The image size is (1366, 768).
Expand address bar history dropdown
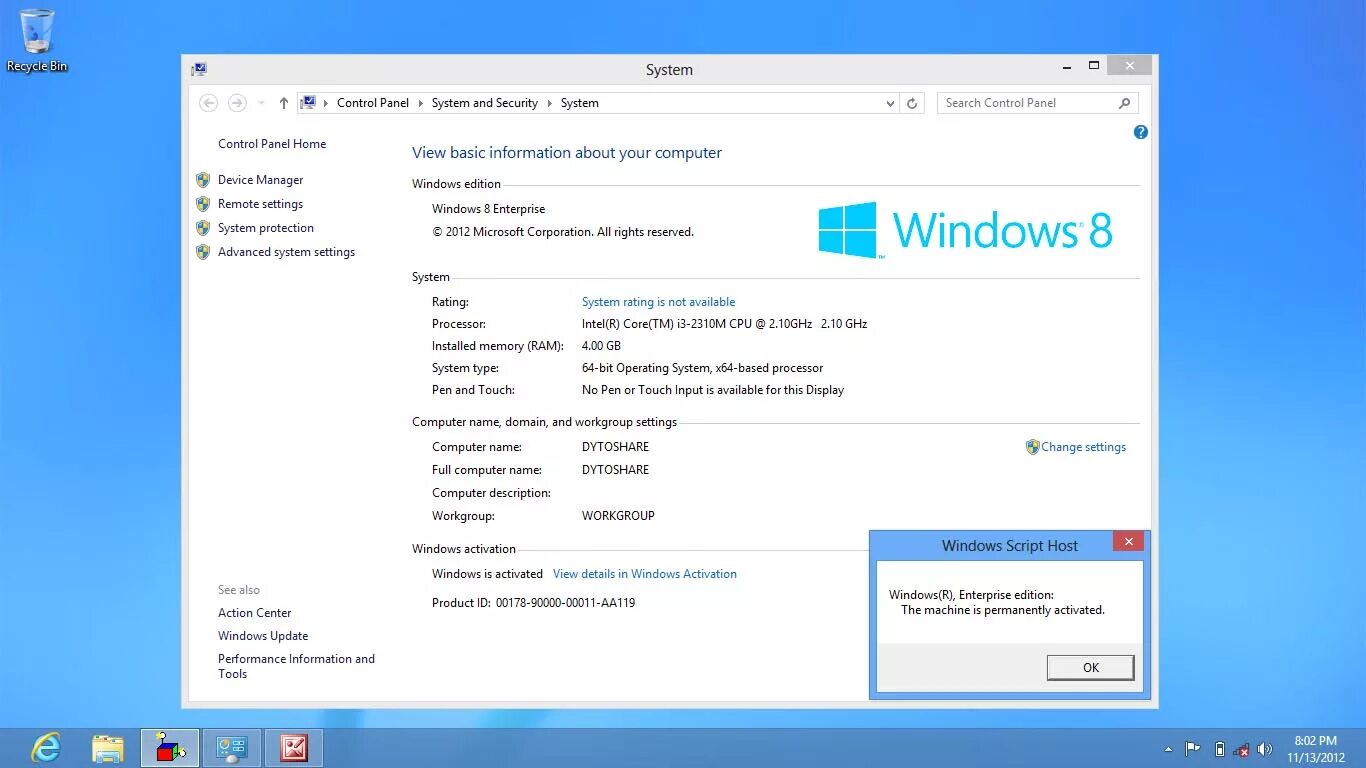[x=890, y=103]
